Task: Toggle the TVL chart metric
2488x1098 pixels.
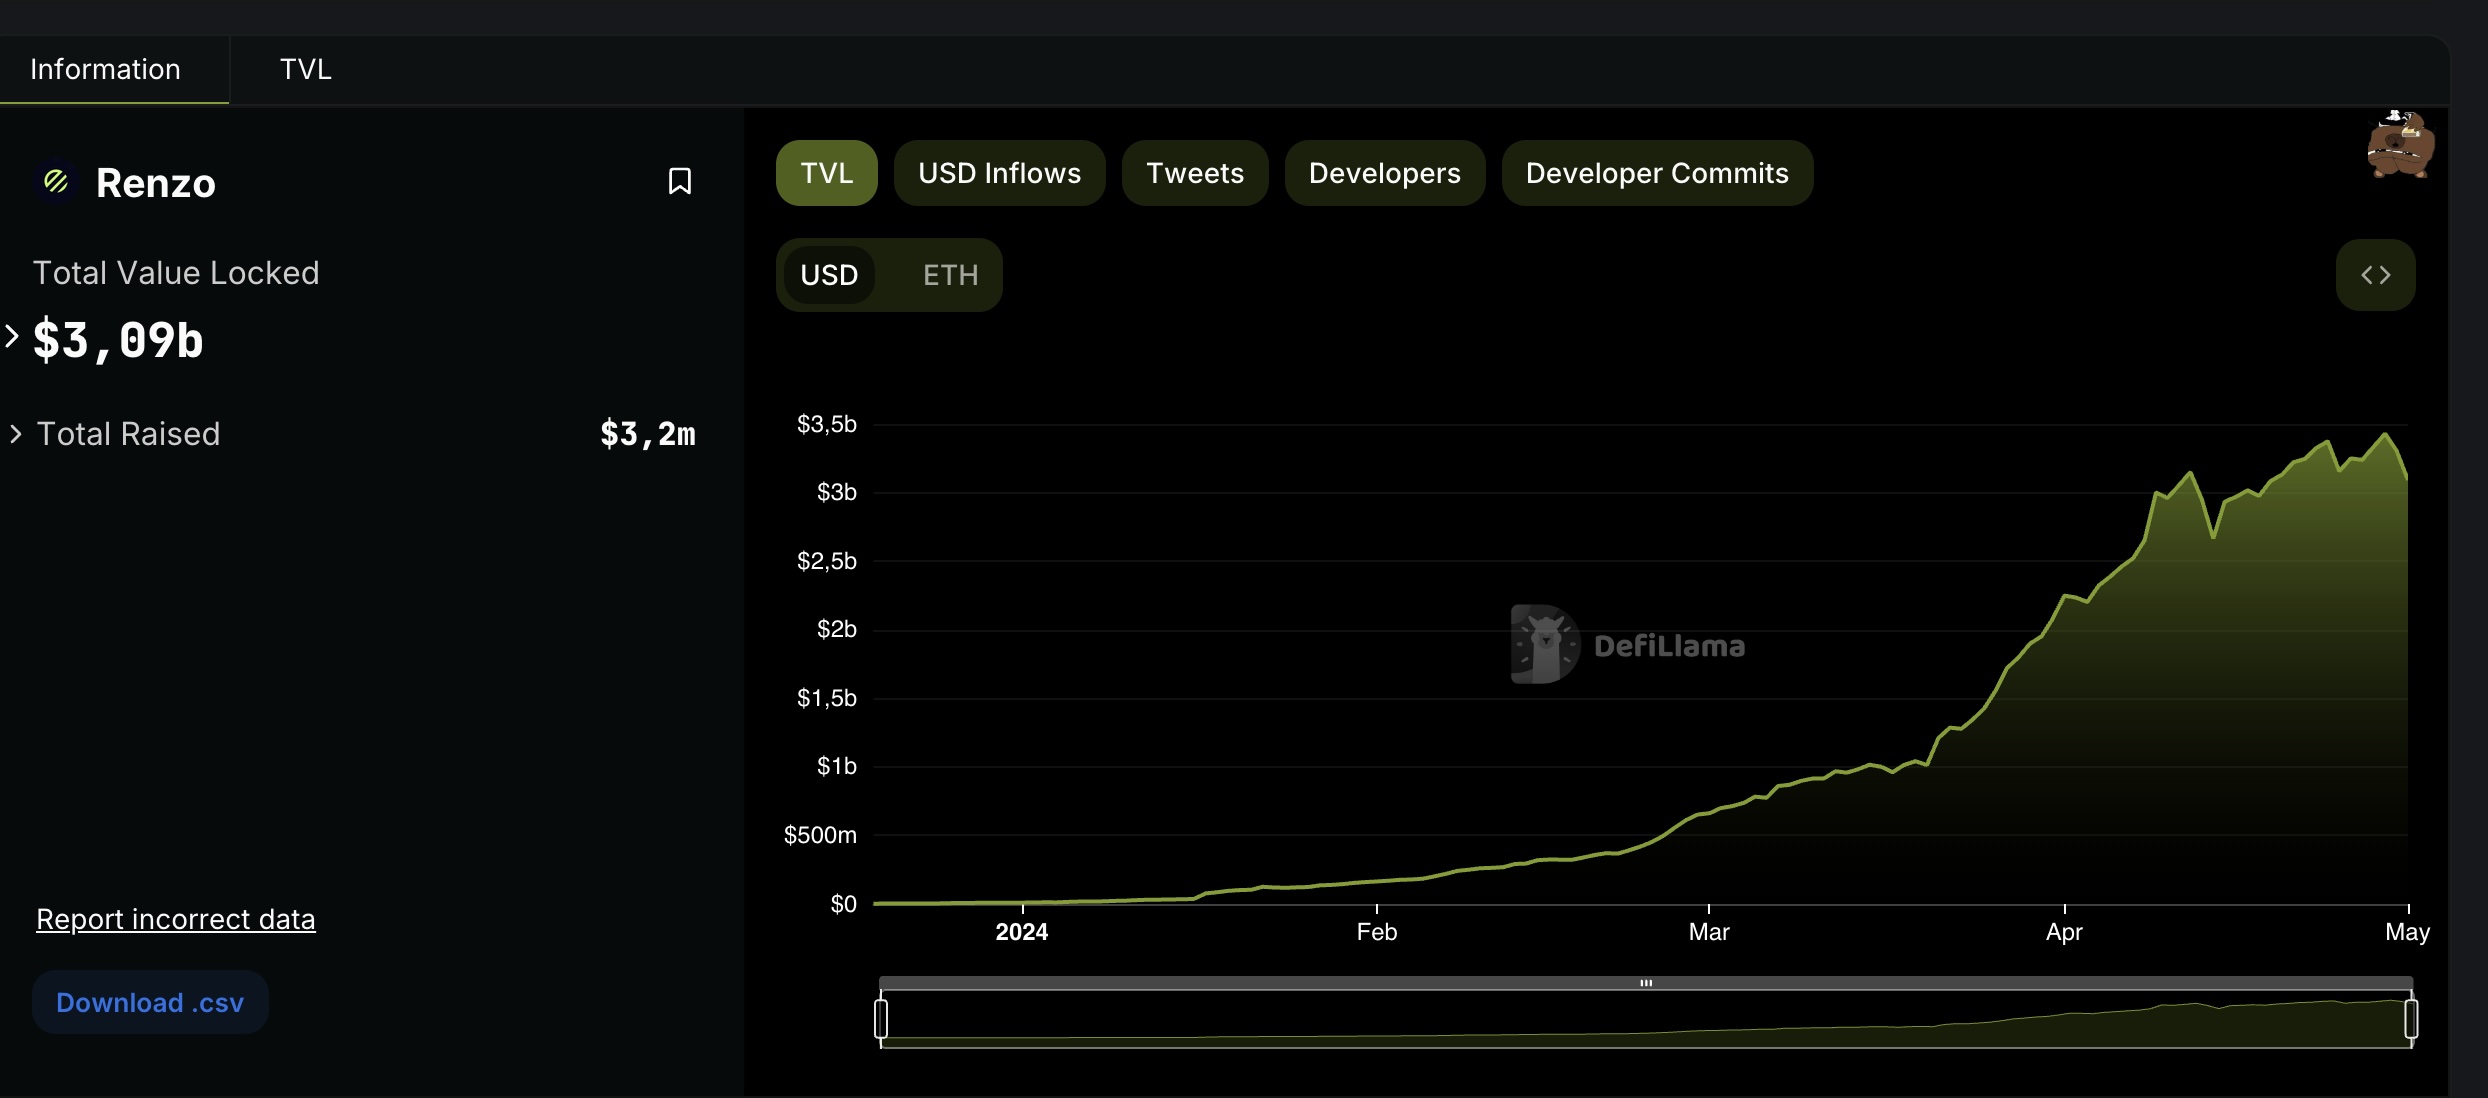Action: coord(827,173)
